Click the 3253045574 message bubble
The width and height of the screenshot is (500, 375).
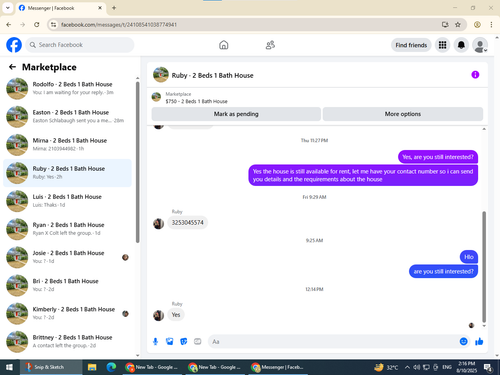188,222
